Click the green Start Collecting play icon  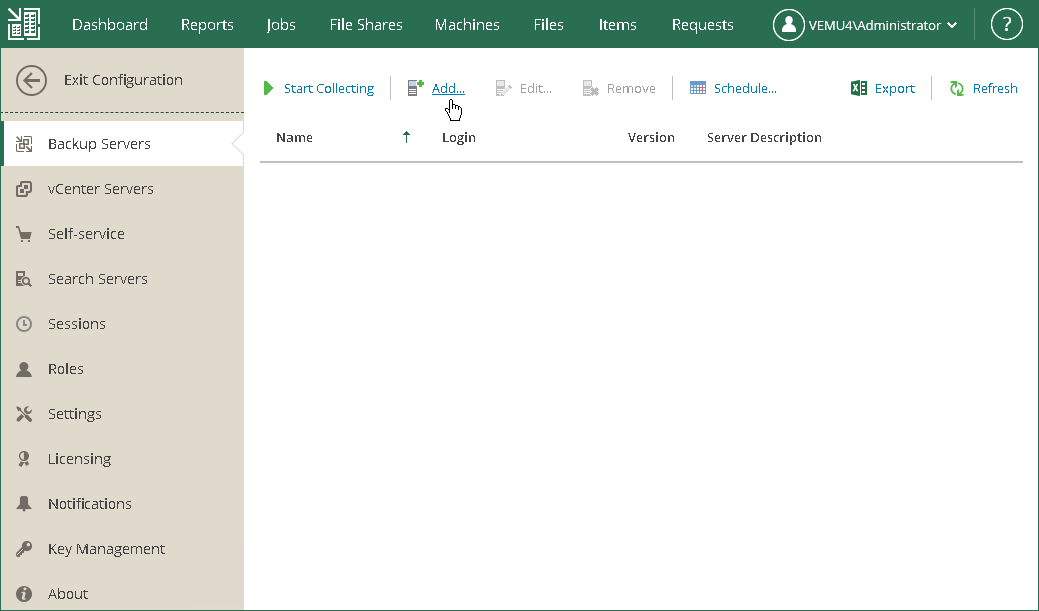(268, 88)
